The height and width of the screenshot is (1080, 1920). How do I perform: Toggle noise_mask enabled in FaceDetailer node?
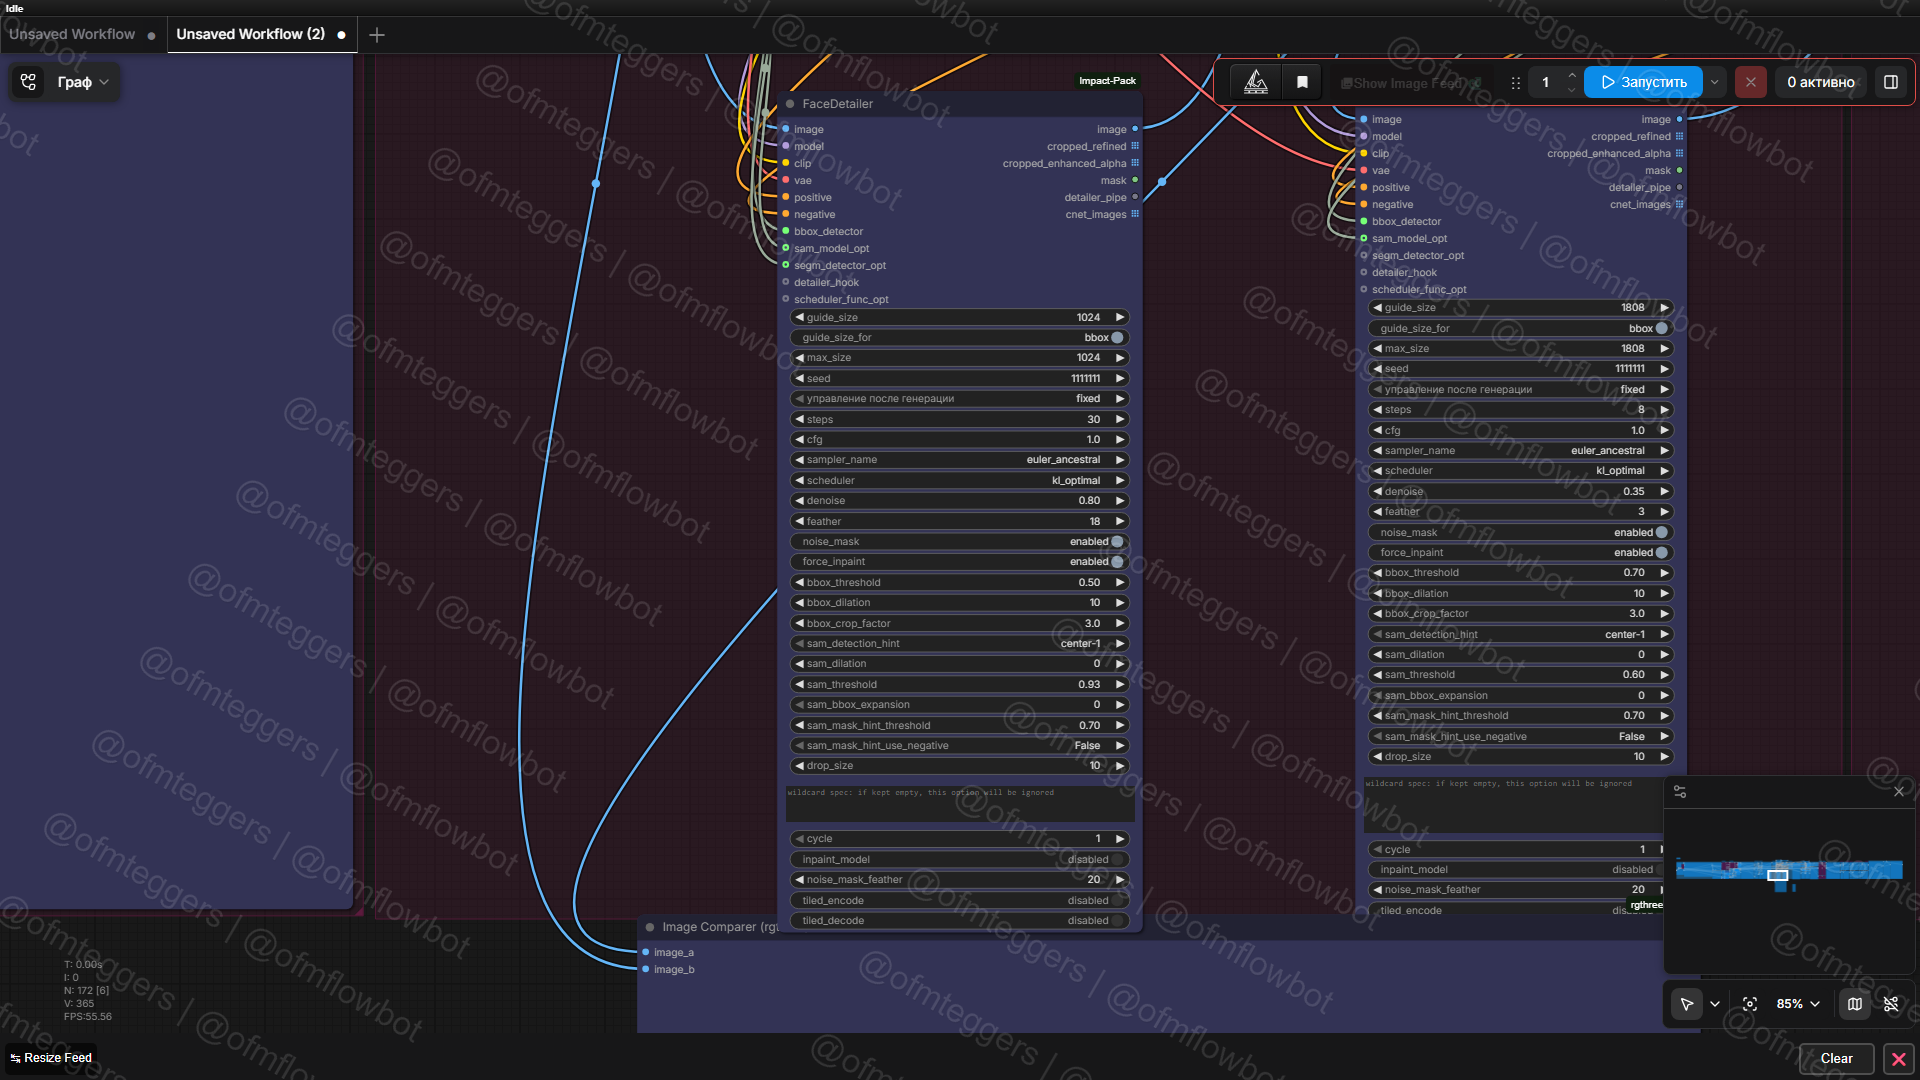[1117, 541]
